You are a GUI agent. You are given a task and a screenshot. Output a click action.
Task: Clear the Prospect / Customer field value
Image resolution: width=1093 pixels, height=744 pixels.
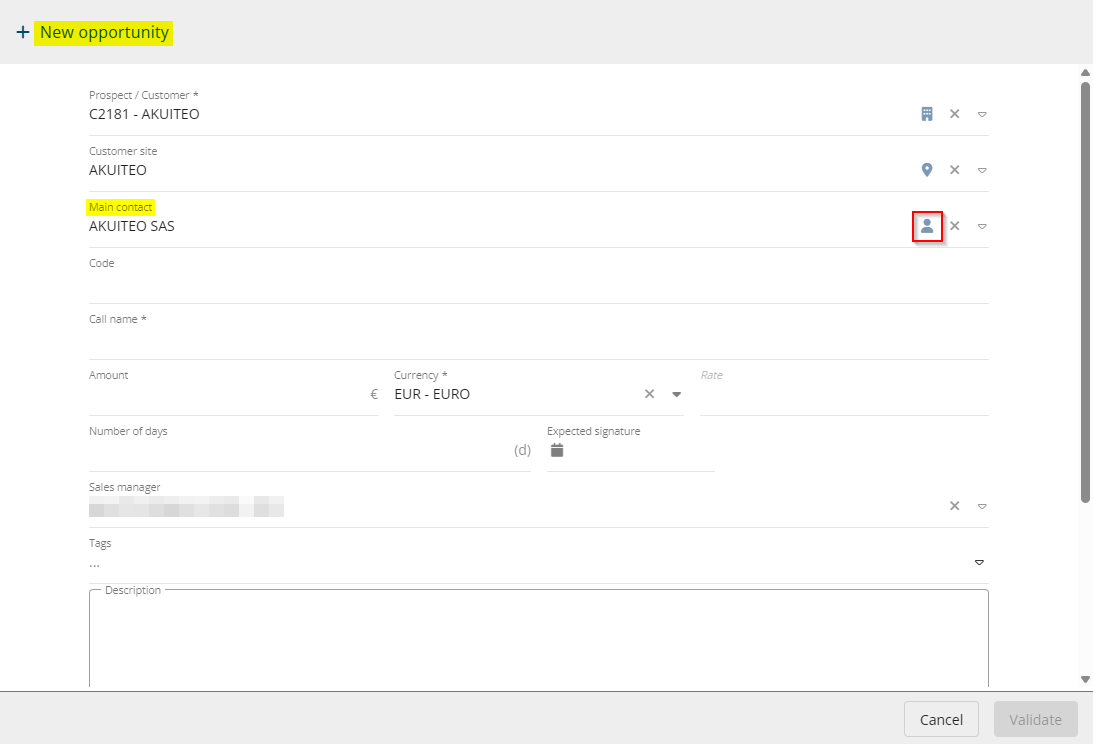pos(955,114)
